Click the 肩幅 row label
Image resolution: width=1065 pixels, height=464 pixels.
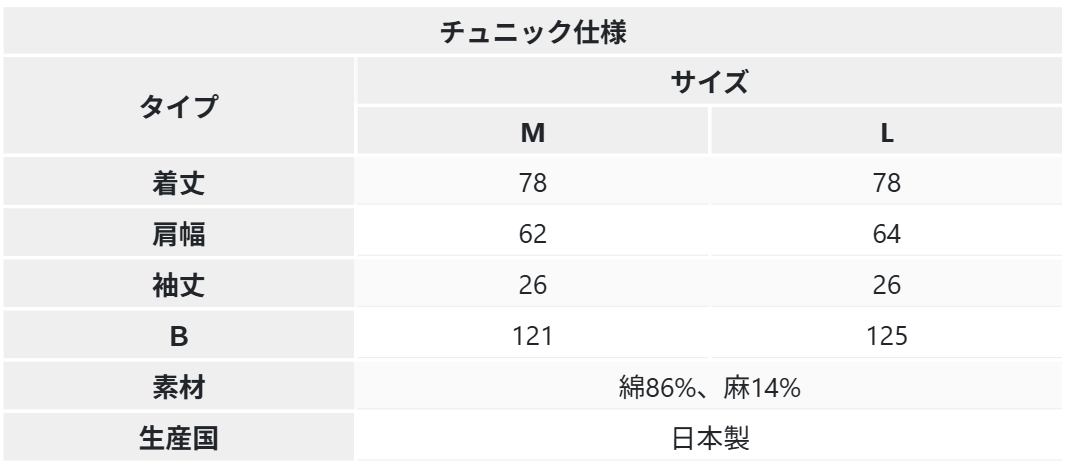(179, 233)
